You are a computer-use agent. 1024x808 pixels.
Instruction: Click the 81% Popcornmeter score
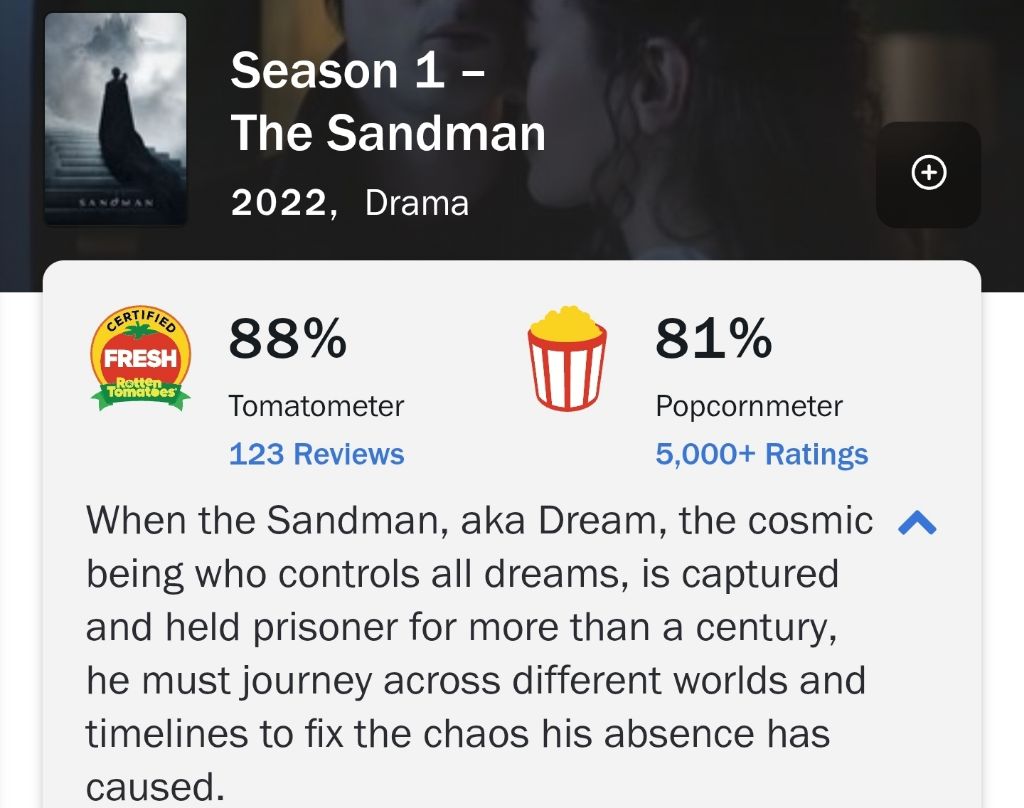[x=713, y=339]
